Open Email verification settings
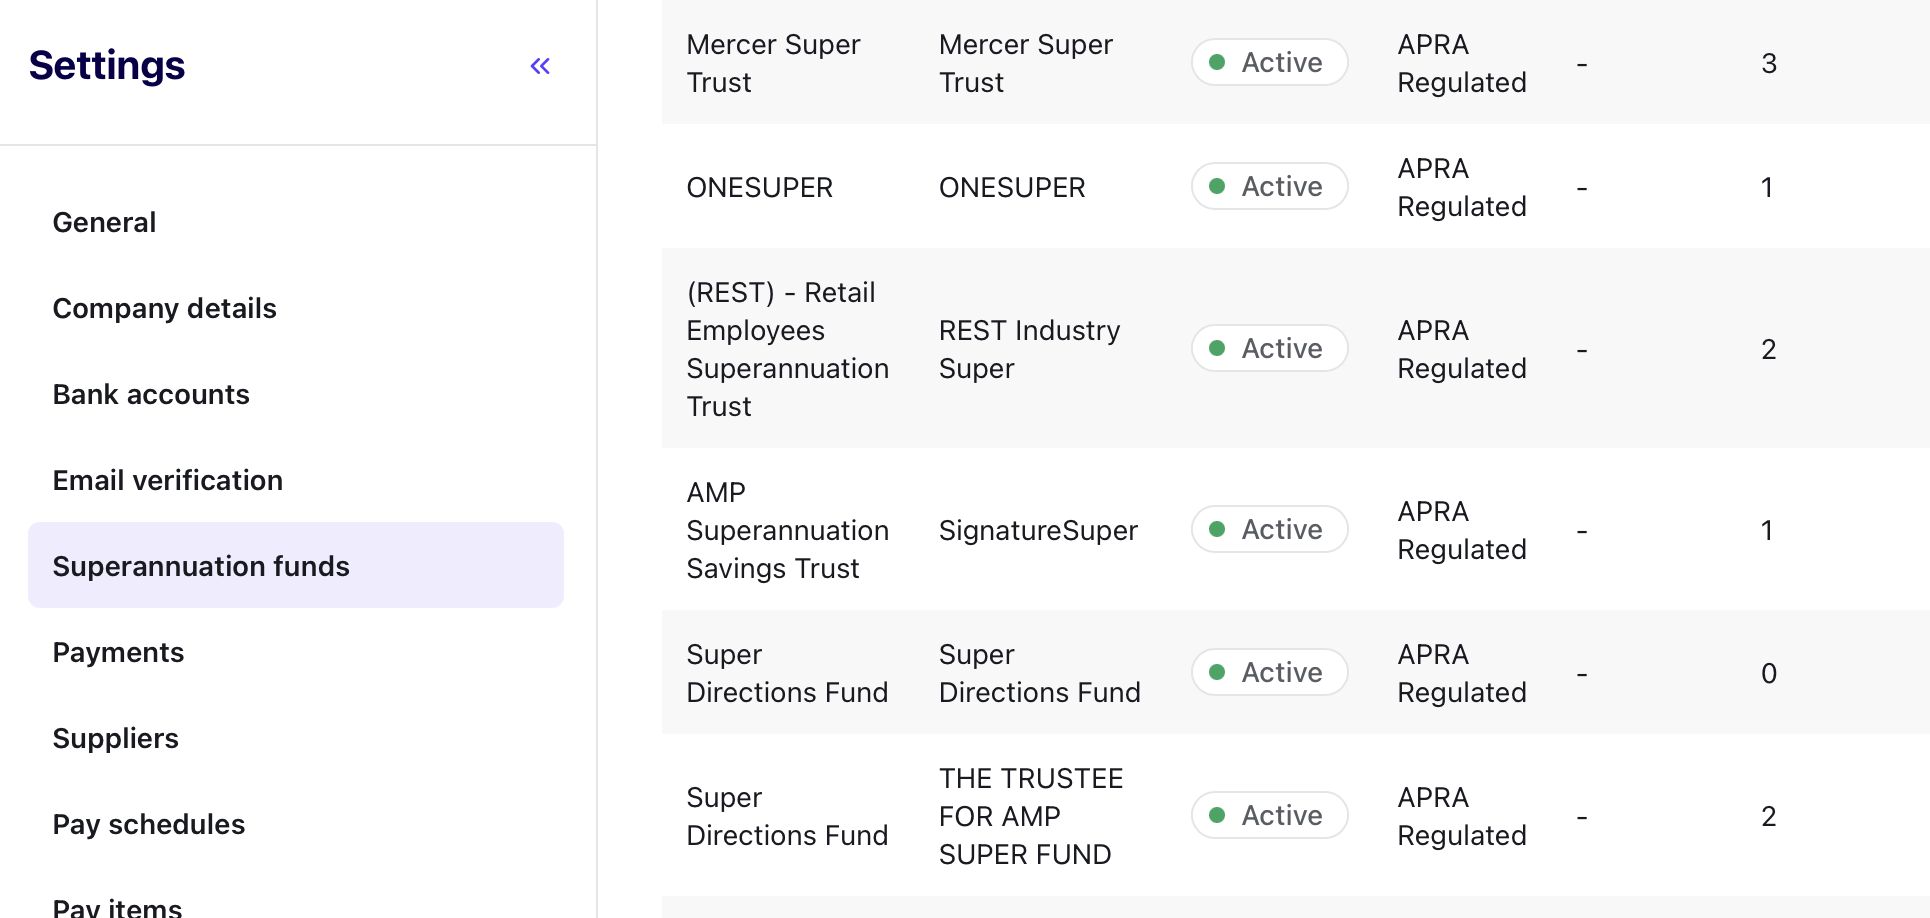 (x=168, y=480)
